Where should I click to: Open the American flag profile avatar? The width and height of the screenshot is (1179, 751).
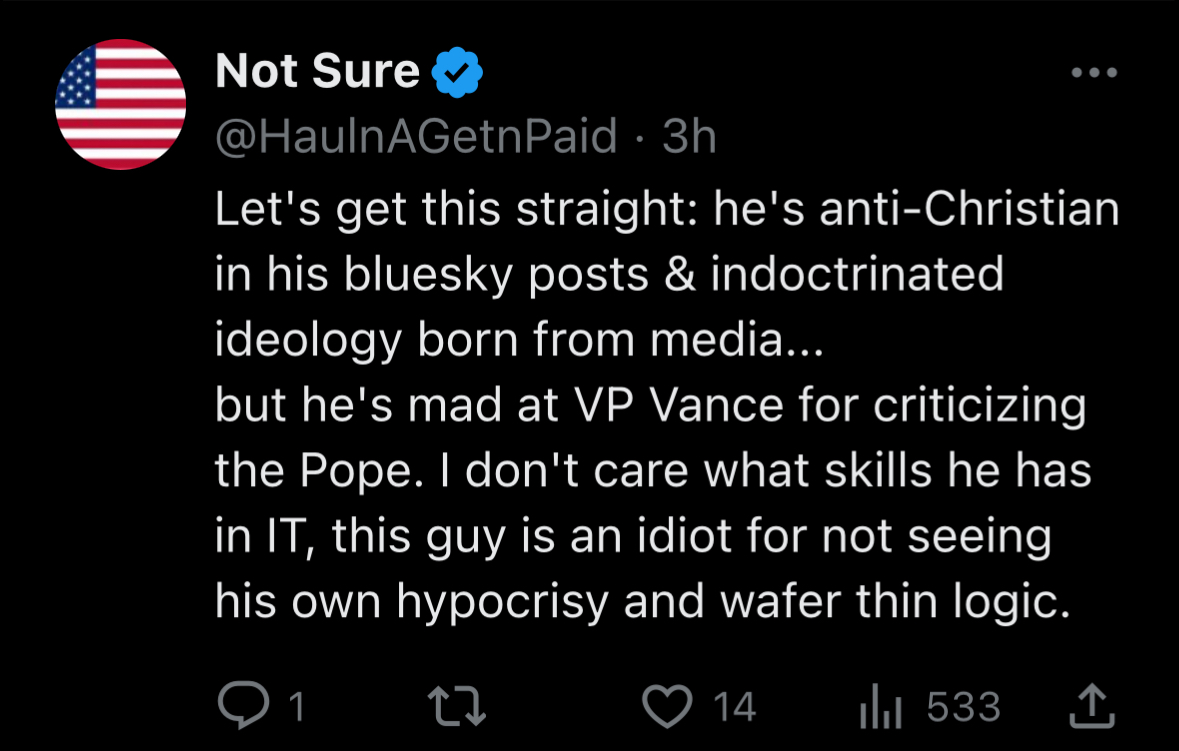120,104
